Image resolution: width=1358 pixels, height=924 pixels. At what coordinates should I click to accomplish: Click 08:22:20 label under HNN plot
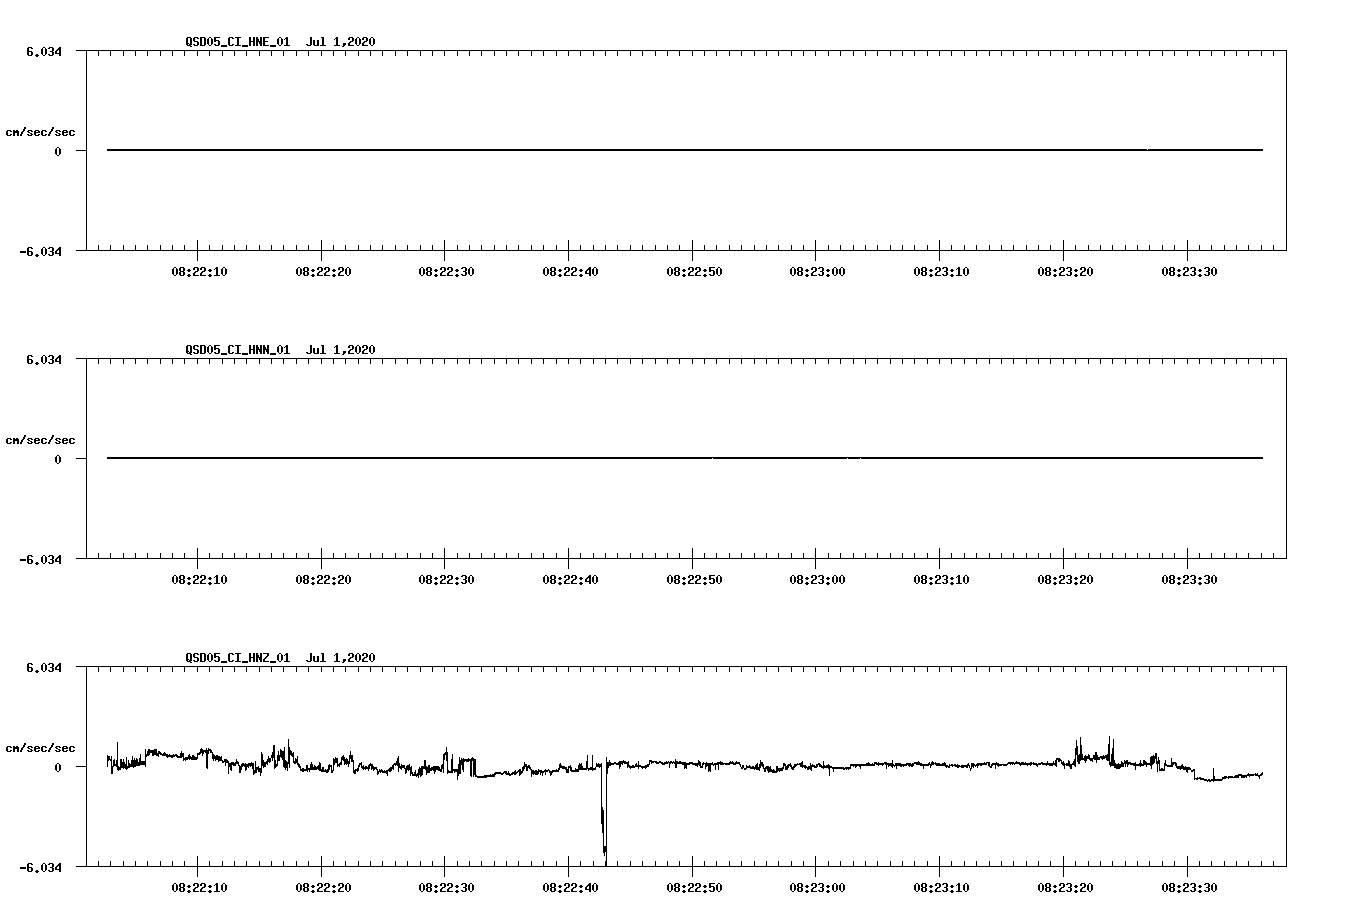pyautogui.click(x=323, y=580)
